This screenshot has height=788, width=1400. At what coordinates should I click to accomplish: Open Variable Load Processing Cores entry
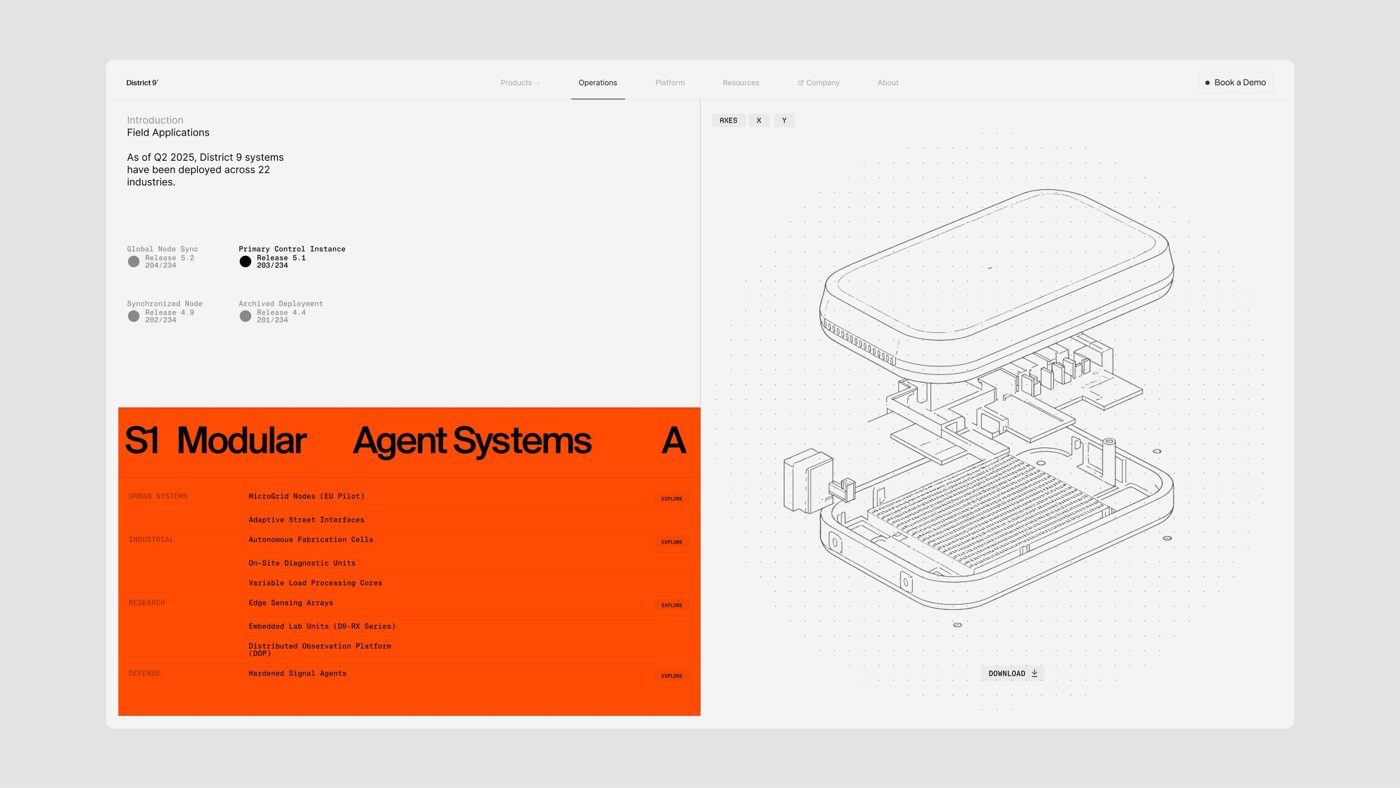click(x=315, y=583)
